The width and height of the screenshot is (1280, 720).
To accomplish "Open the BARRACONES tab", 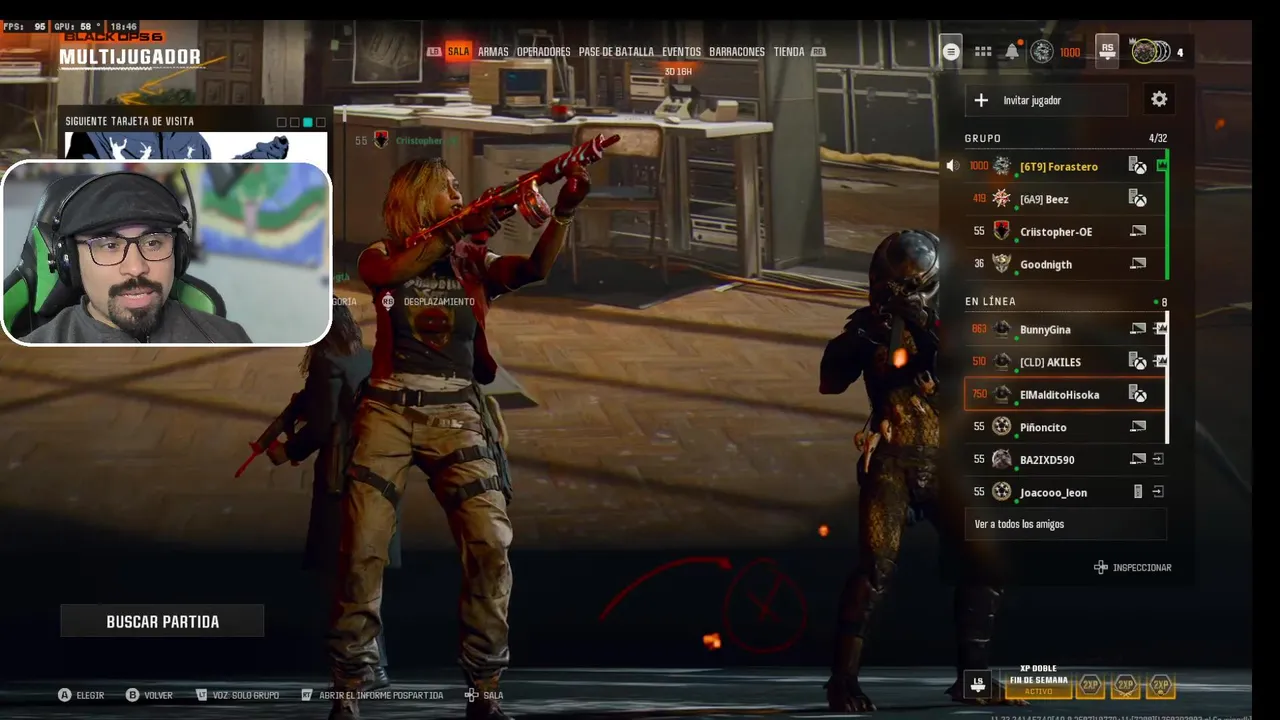I will pos(737,52).
